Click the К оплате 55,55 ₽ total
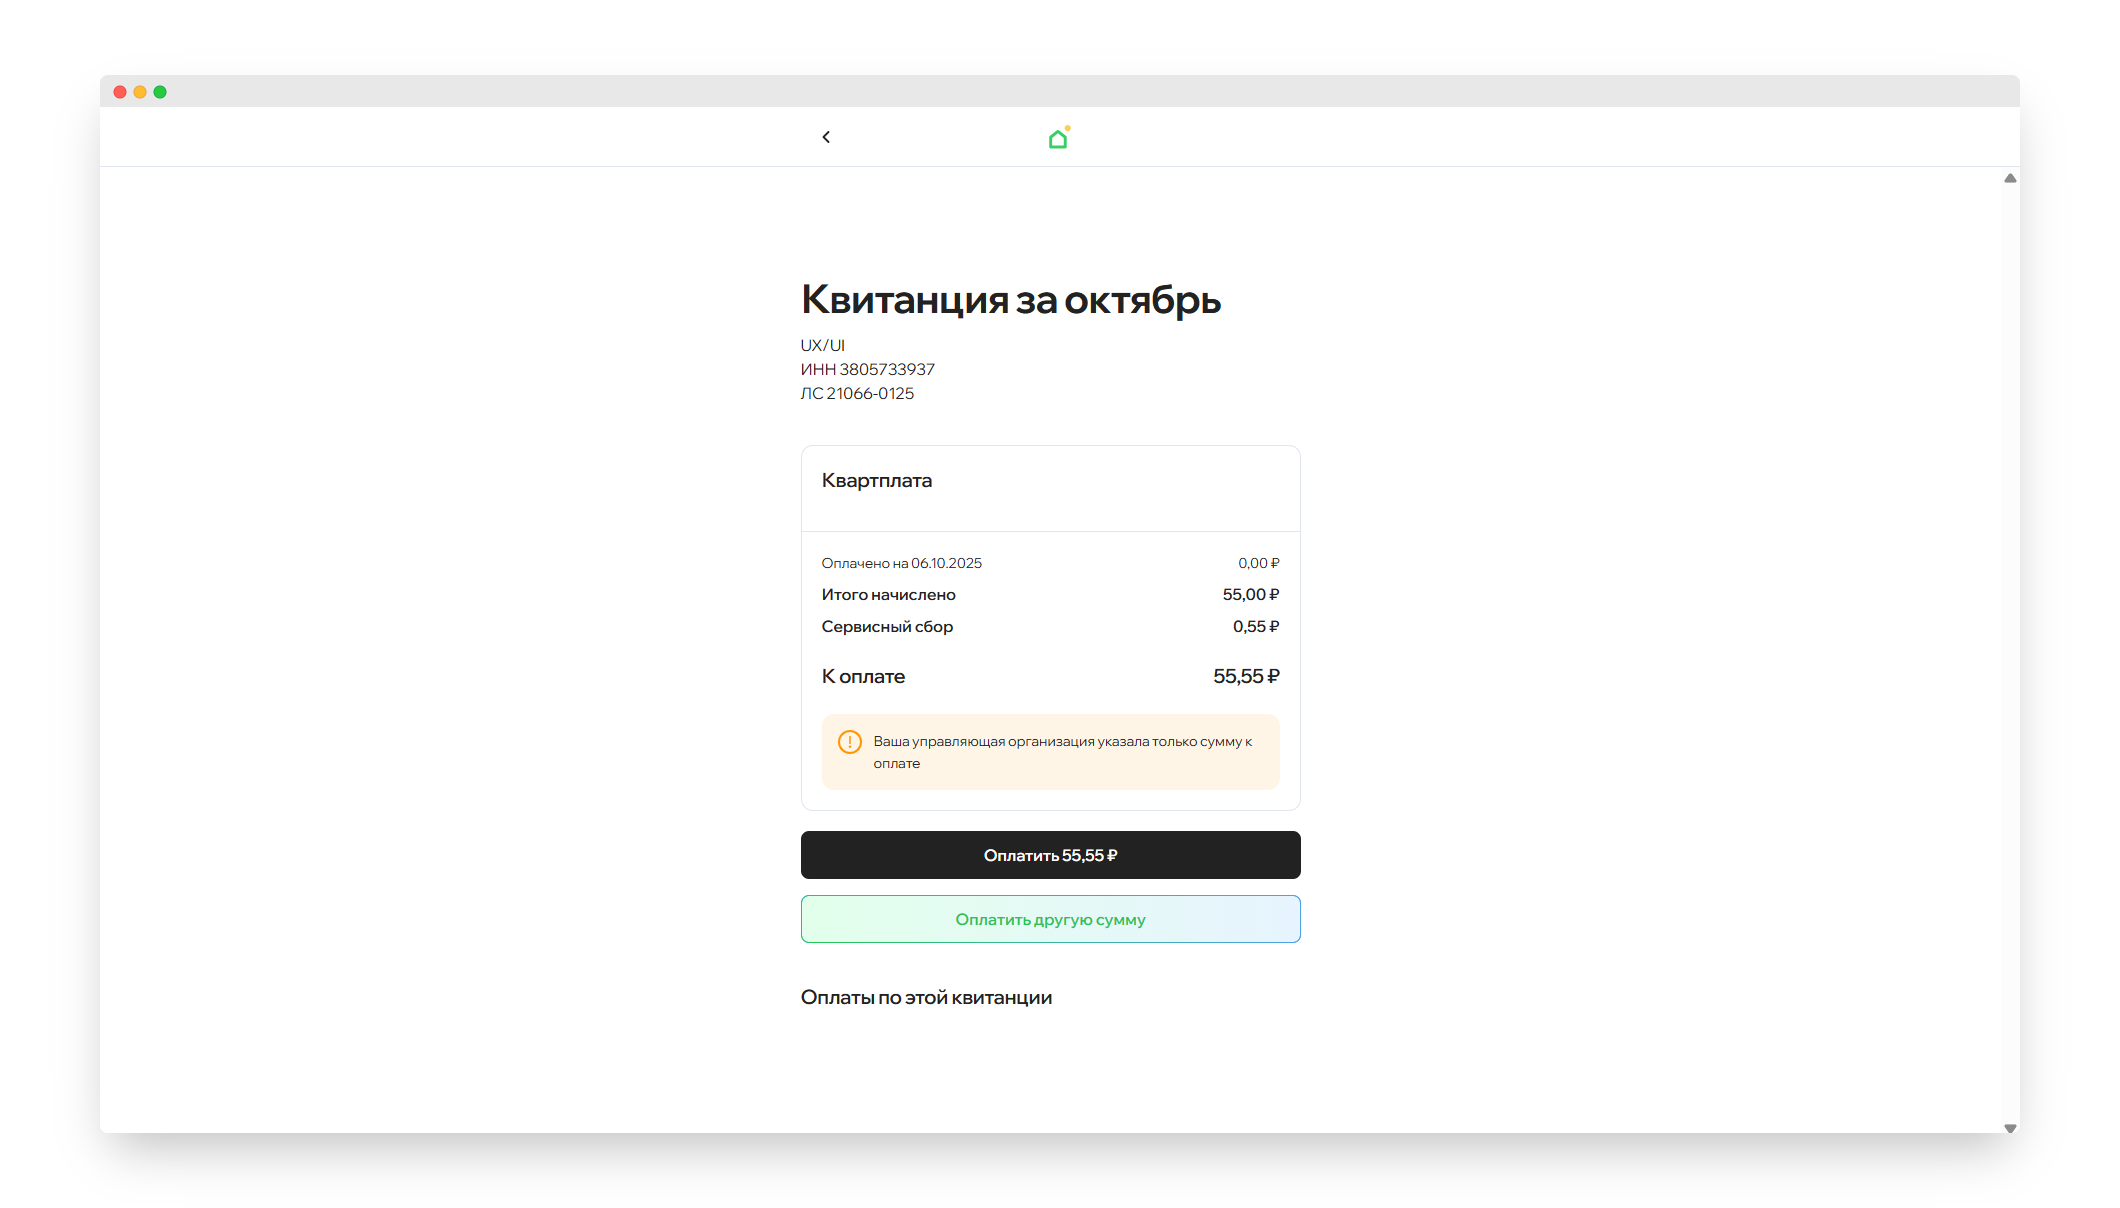The height and width of the screenshot is (1208, 2120). click(1050, 676)
